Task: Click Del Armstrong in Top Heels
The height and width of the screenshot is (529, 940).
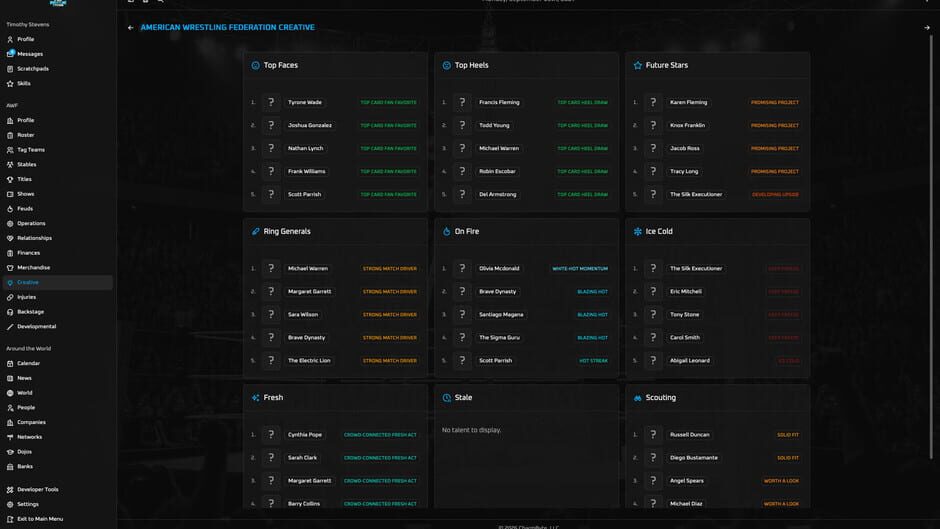Action: pyautogui.click(x=497, y=194)
